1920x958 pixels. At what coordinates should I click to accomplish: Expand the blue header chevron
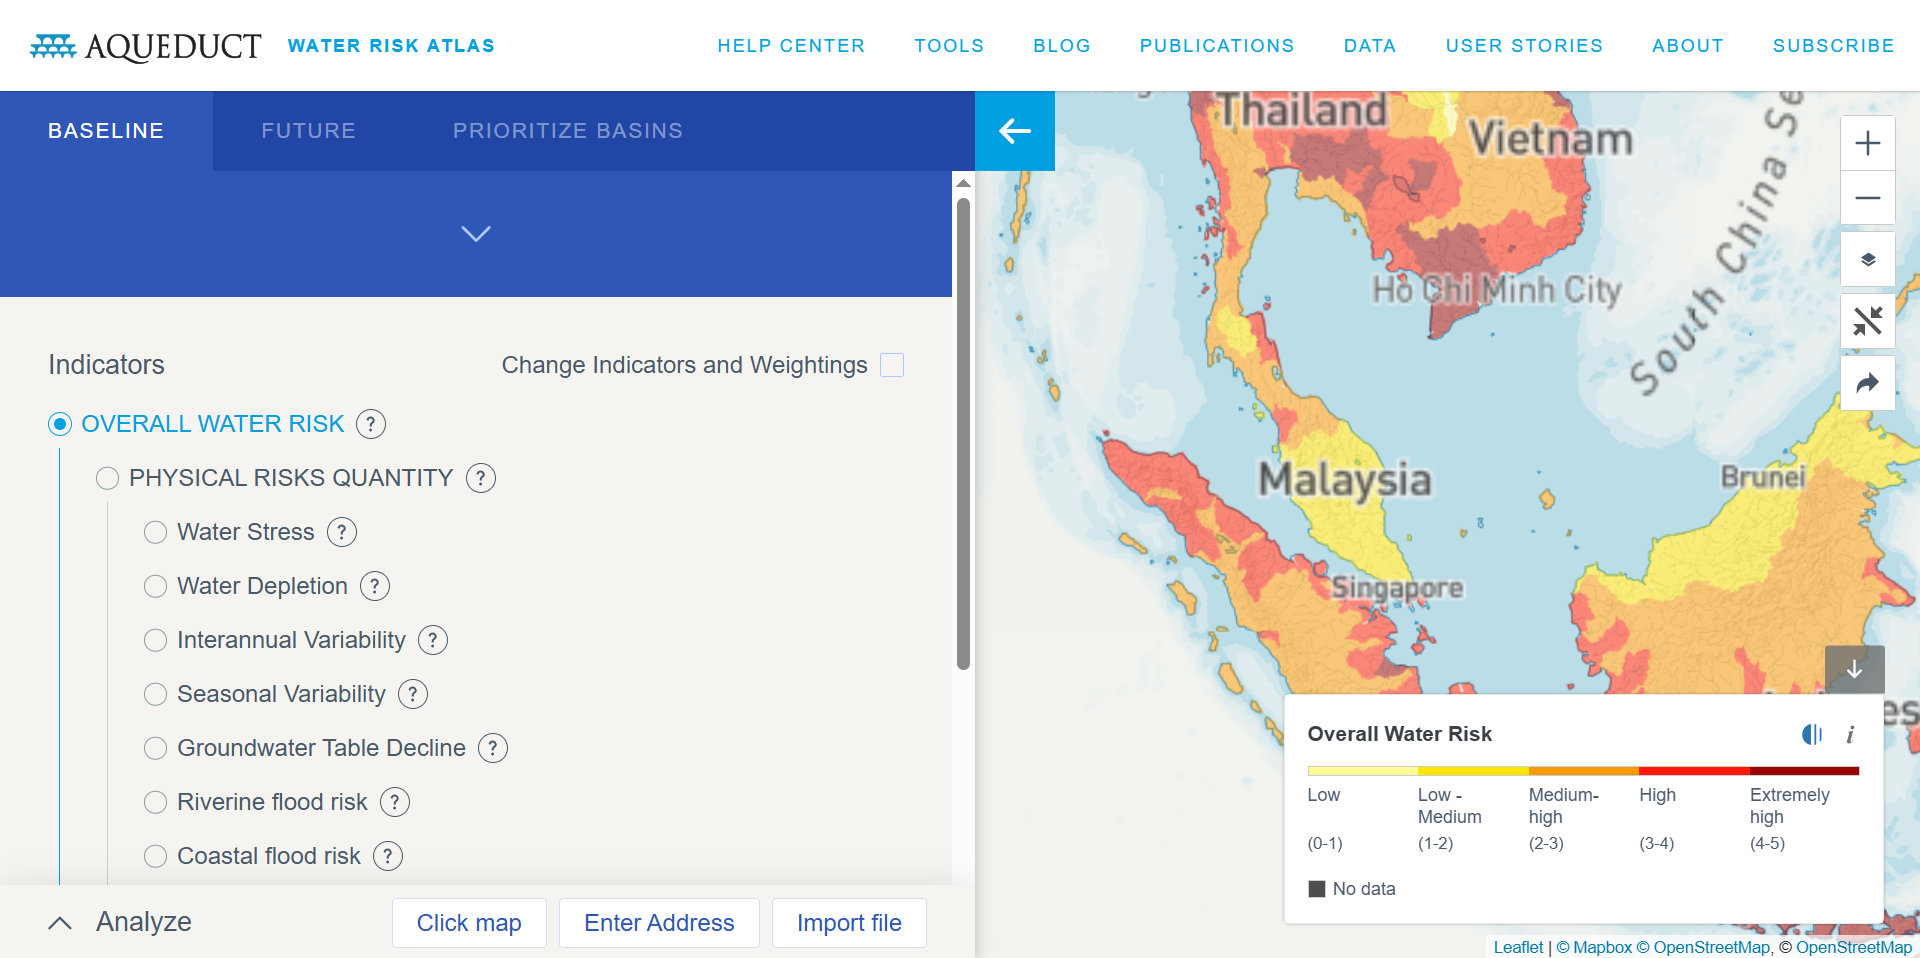tap(476, 234)
